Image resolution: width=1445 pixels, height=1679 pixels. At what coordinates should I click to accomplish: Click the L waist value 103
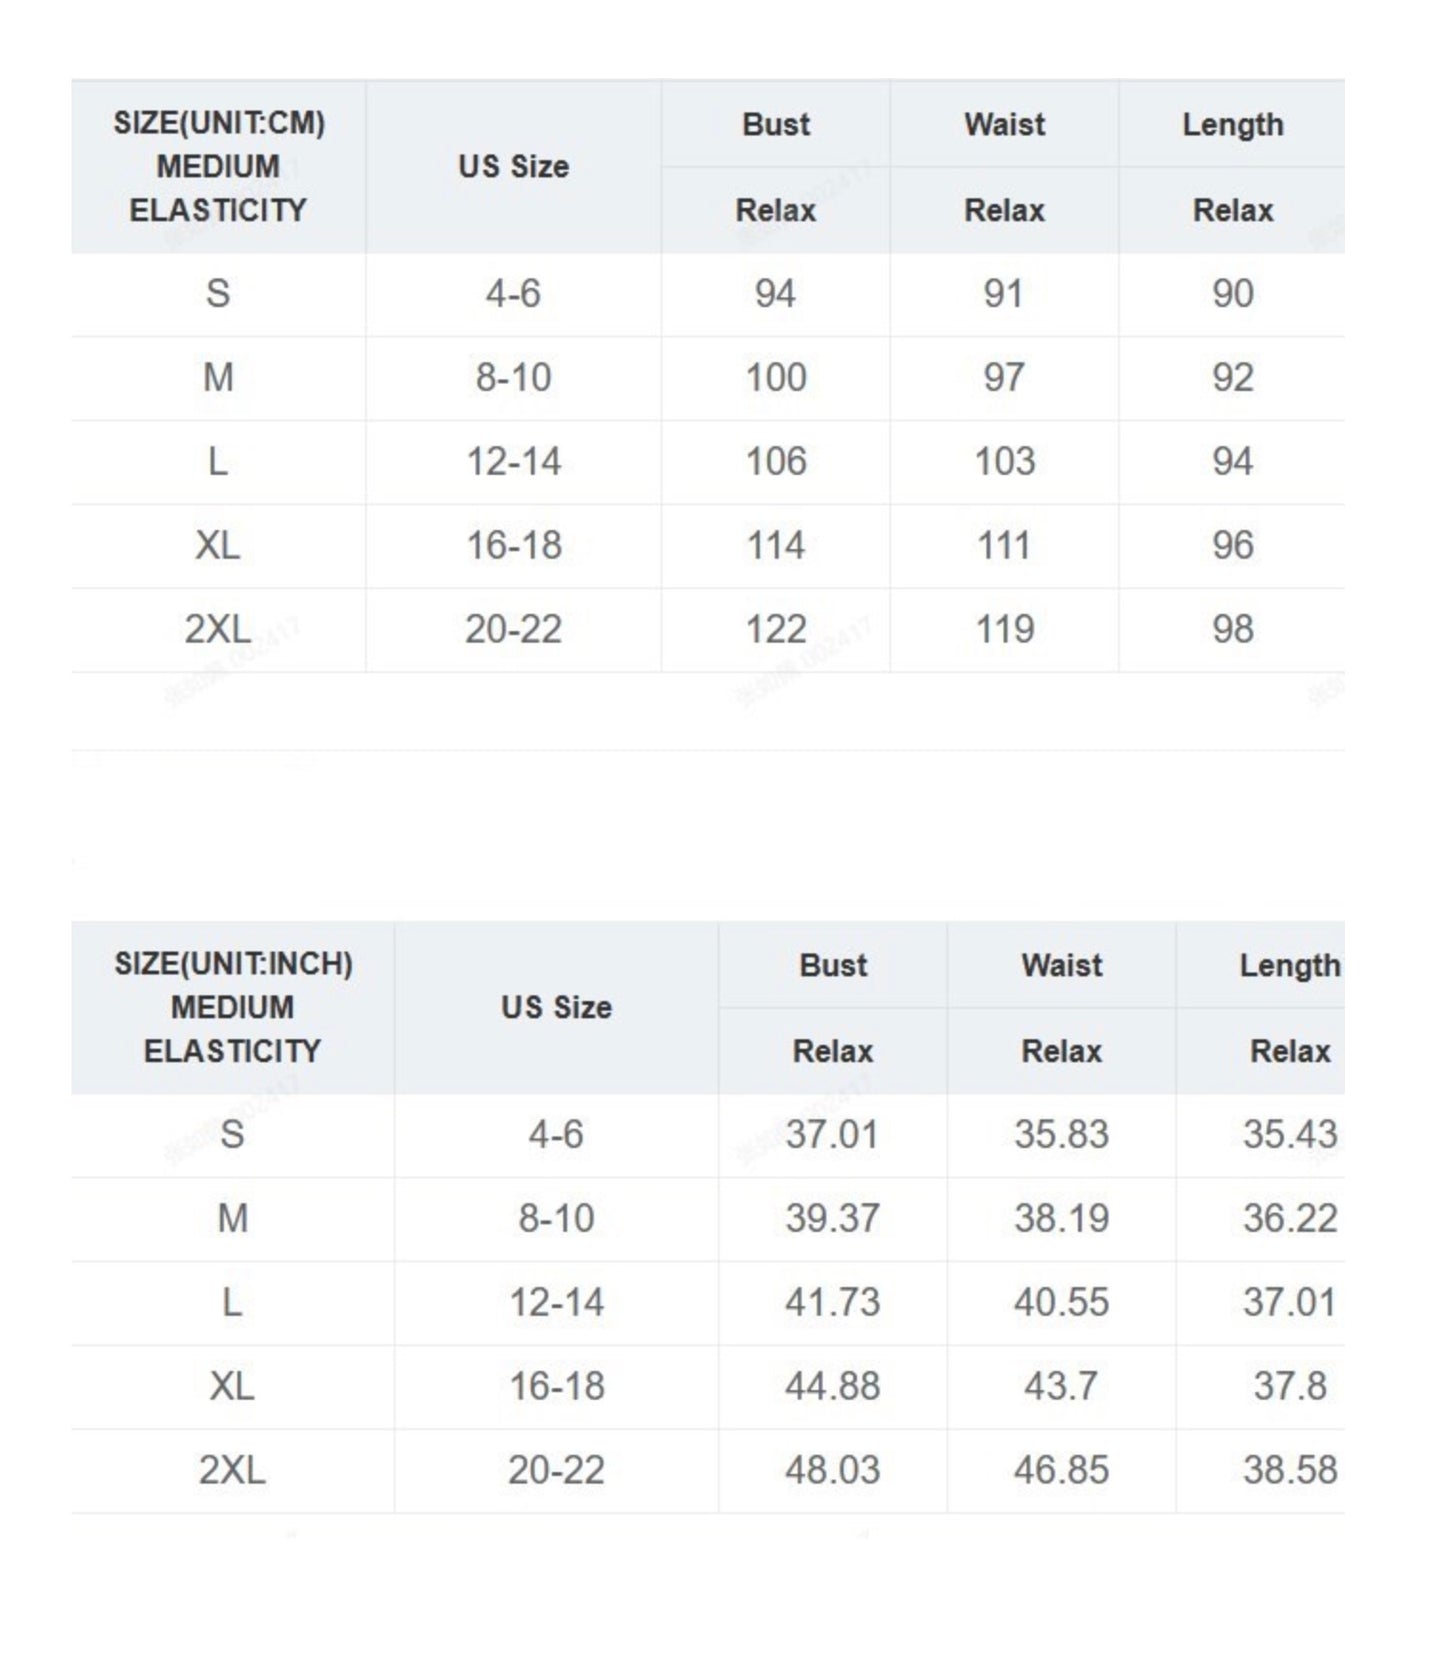1004,461
